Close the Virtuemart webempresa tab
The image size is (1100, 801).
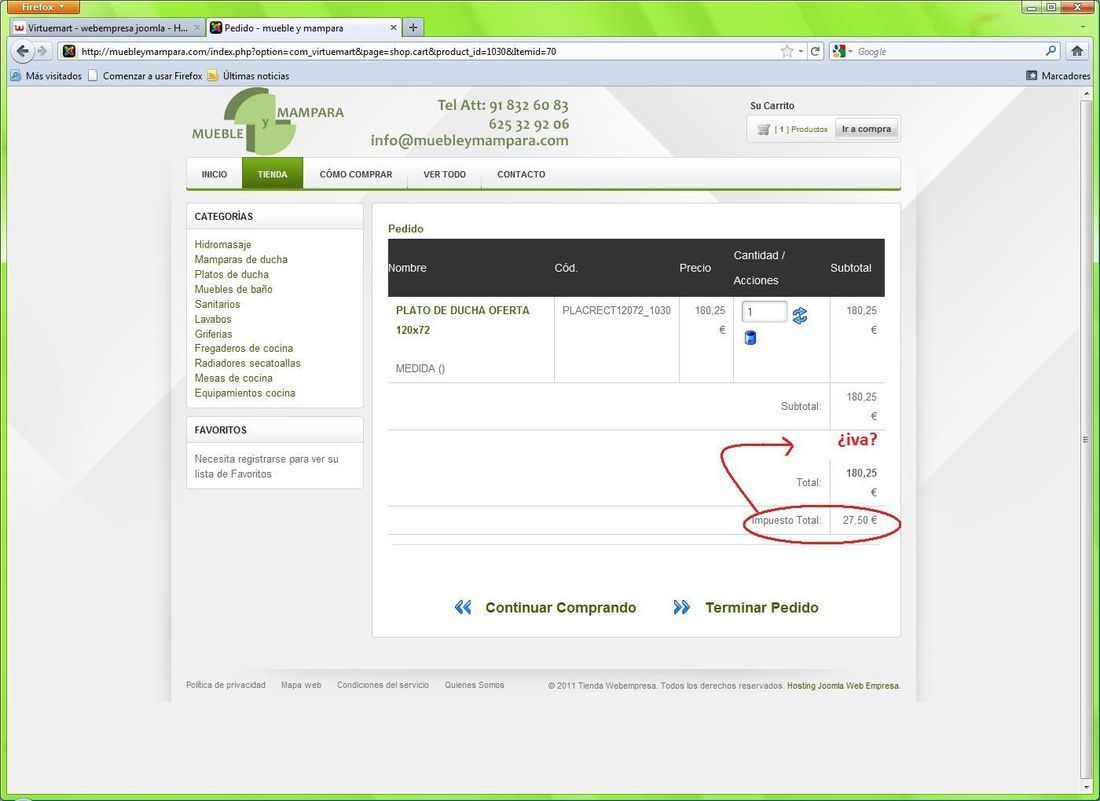click(x=197, y=28)
